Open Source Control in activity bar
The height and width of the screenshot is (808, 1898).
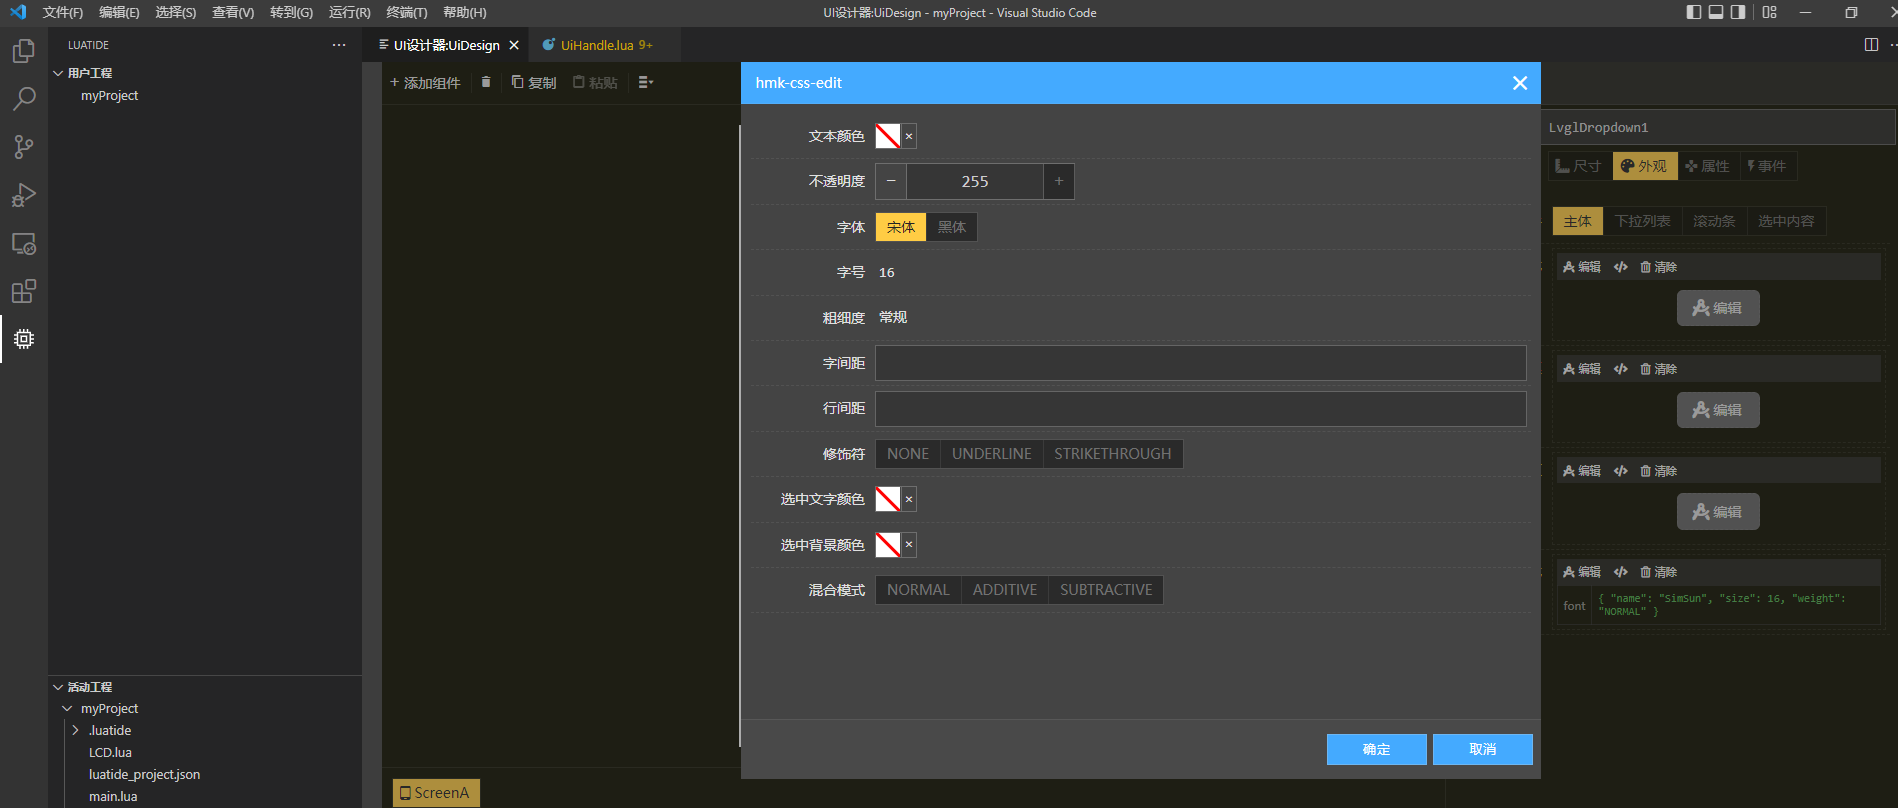(24, 147)
